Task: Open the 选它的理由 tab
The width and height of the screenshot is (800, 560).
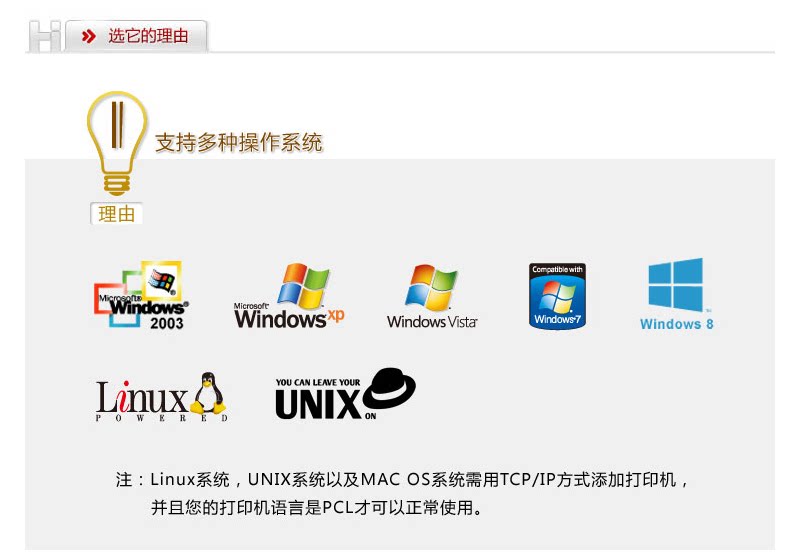Action: tap(136, 36)
